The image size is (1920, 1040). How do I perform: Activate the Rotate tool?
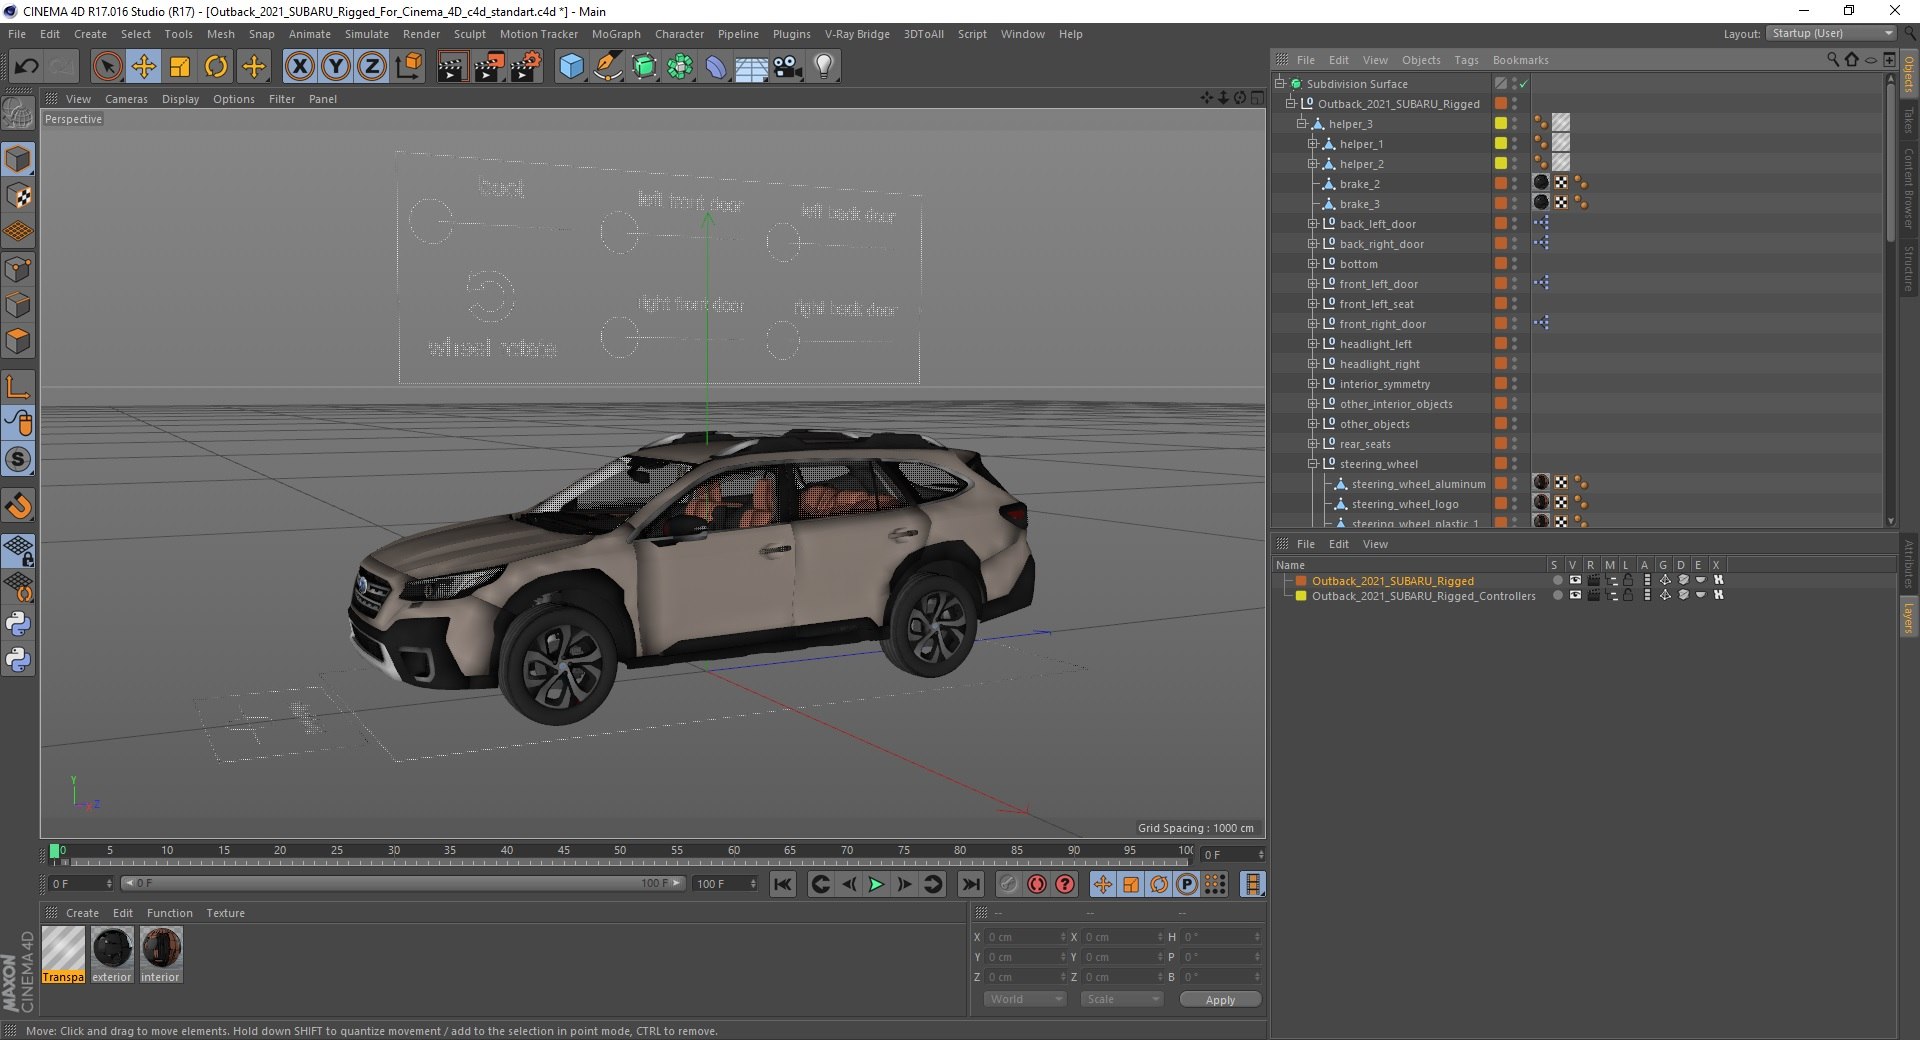216,67
